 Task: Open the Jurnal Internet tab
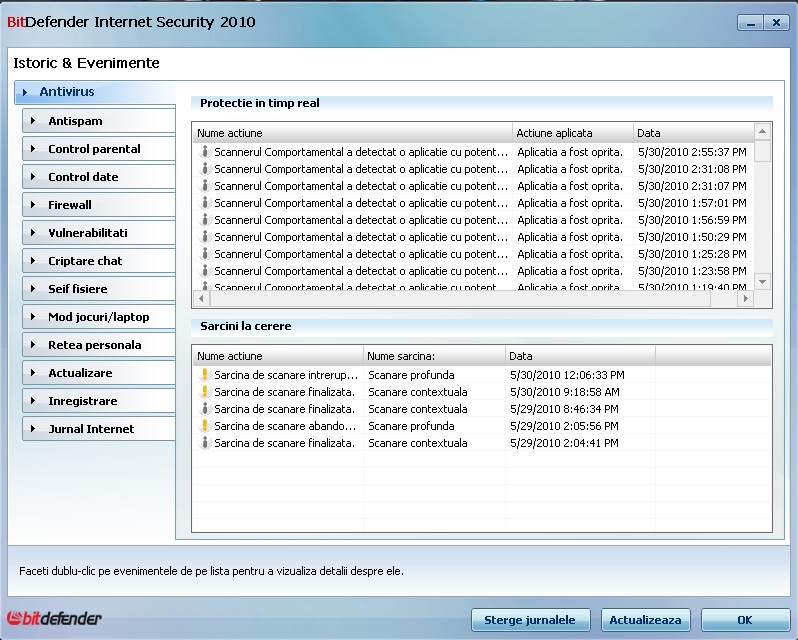(99, 428)
